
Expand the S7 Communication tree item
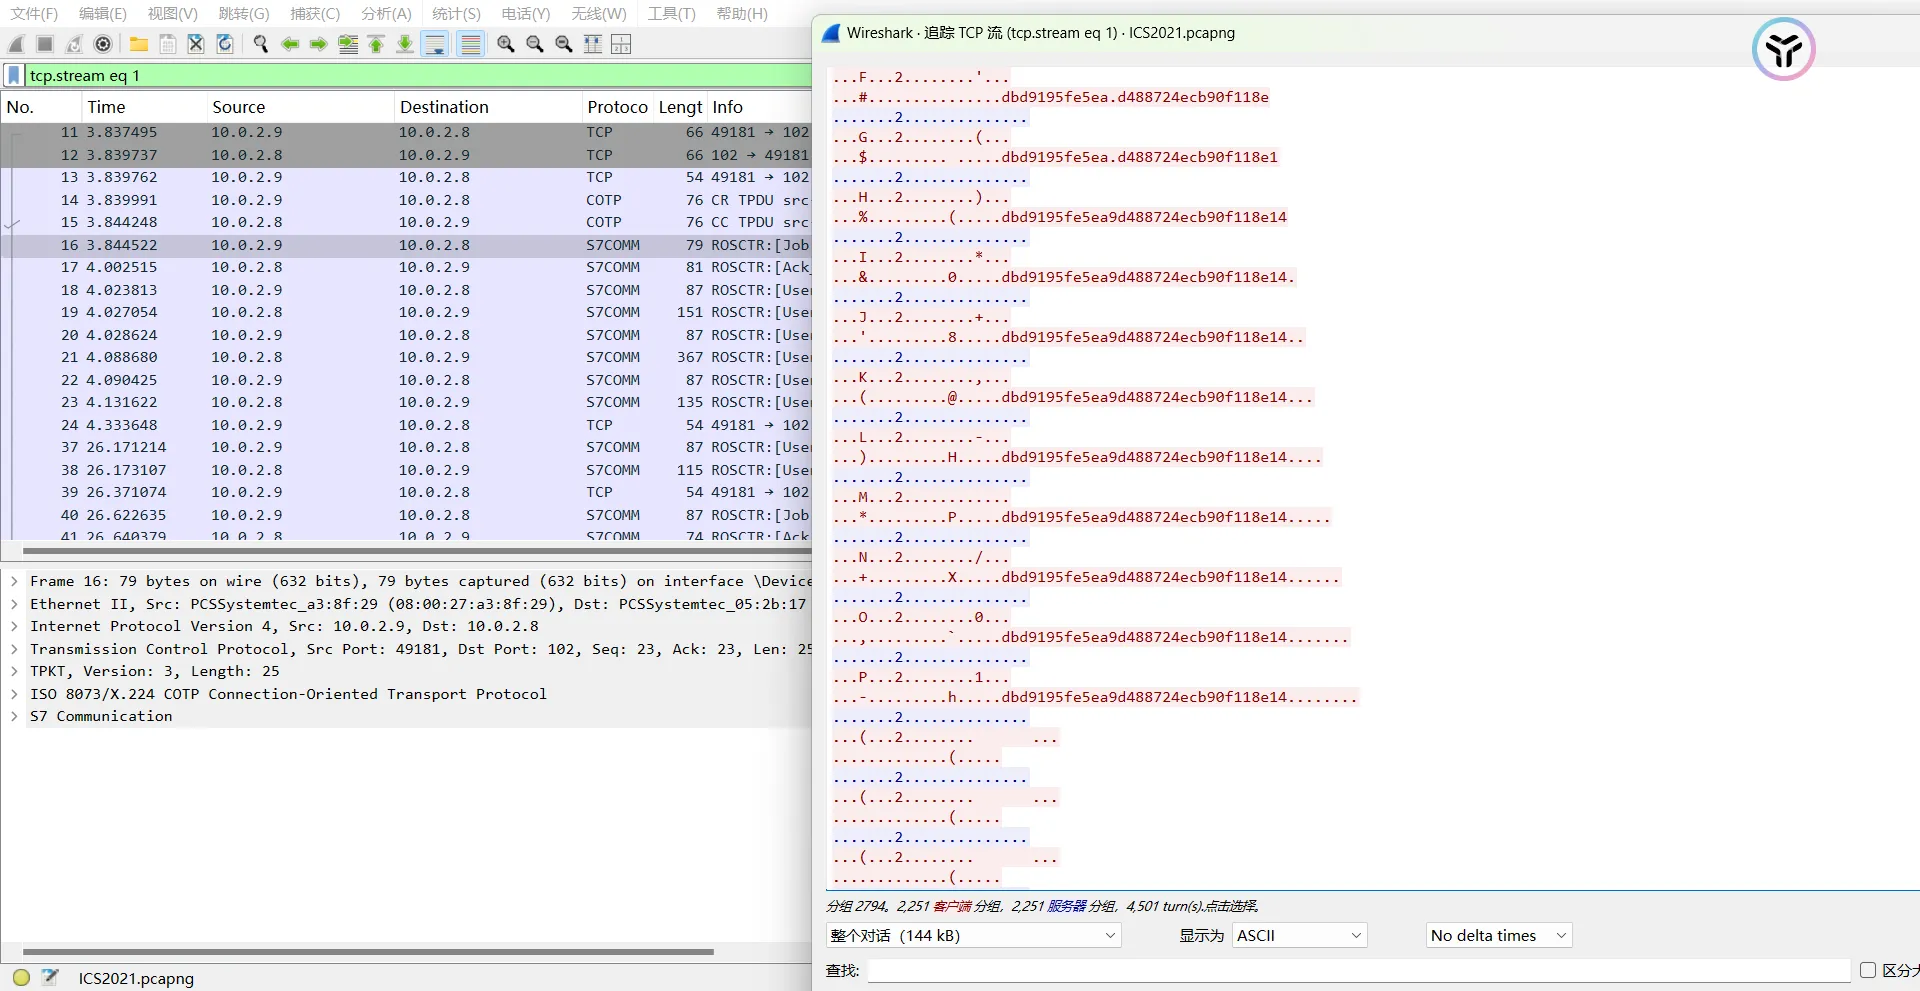[x=14, y=717]
